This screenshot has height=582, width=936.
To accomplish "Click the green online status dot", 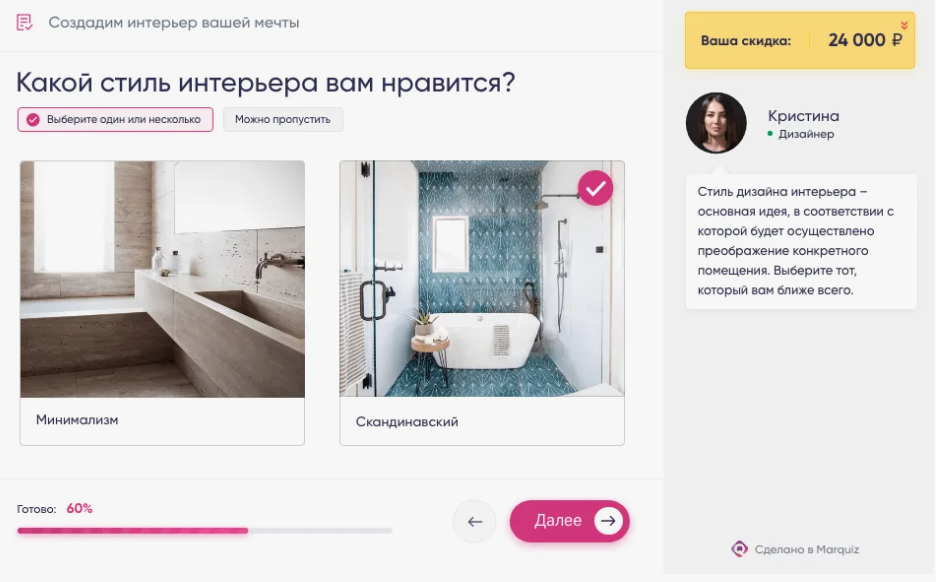I will click(x=770, y=134).
